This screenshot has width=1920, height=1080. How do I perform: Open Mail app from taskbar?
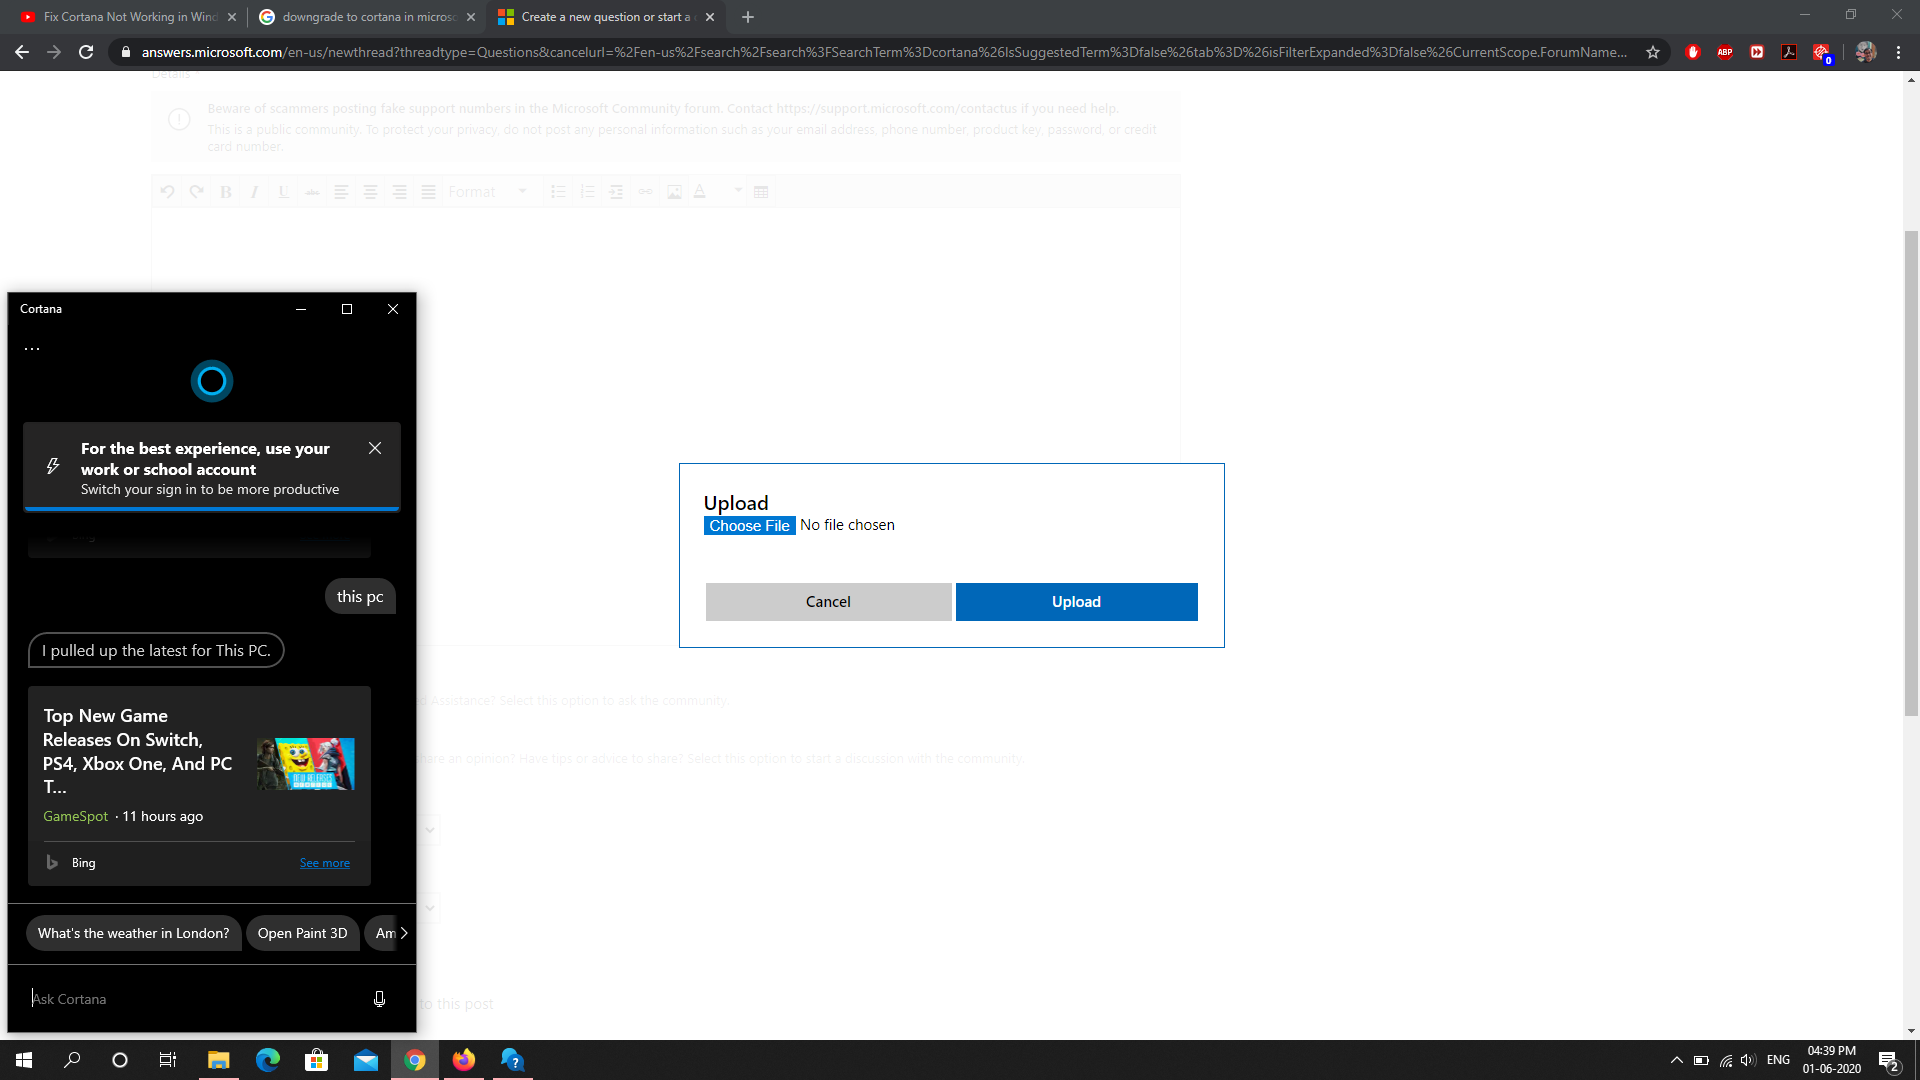pyautogui.click(x=365, y=1060)
